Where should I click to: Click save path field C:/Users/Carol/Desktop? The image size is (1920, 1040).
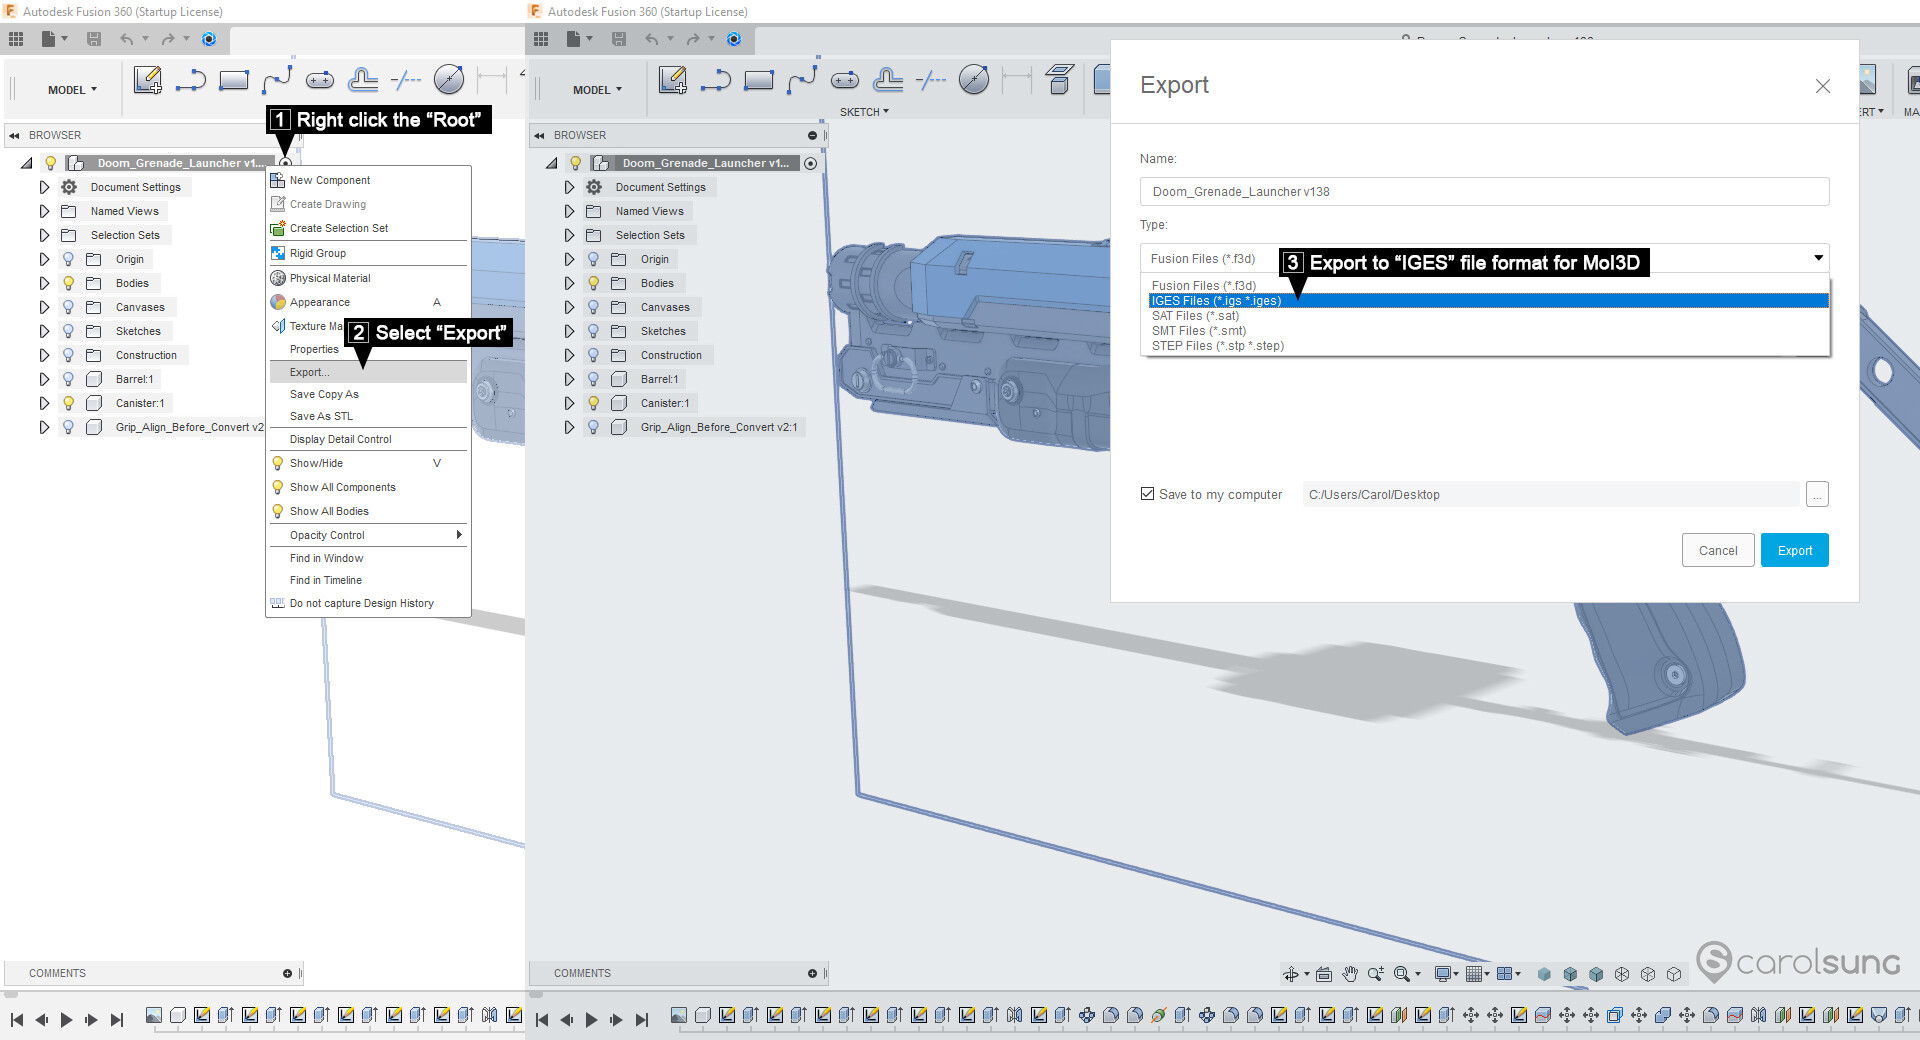[x=1550, y=494]
